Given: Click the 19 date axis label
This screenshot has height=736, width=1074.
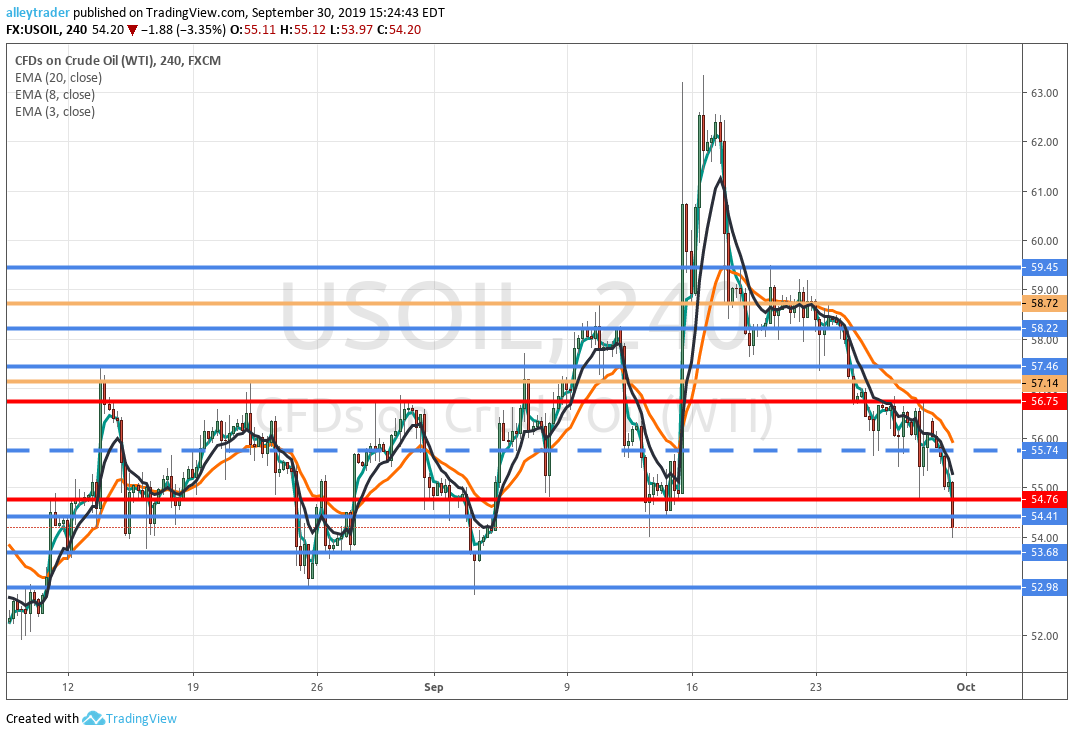Looking at the screenshot, I should click(192, 687).
